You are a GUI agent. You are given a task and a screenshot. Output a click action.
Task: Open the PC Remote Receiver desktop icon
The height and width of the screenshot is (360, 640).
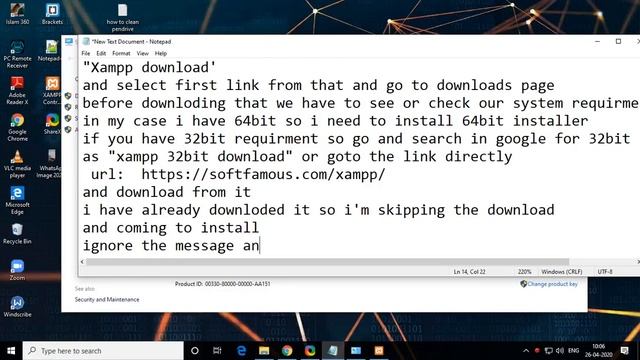click(x=17, y=54)
